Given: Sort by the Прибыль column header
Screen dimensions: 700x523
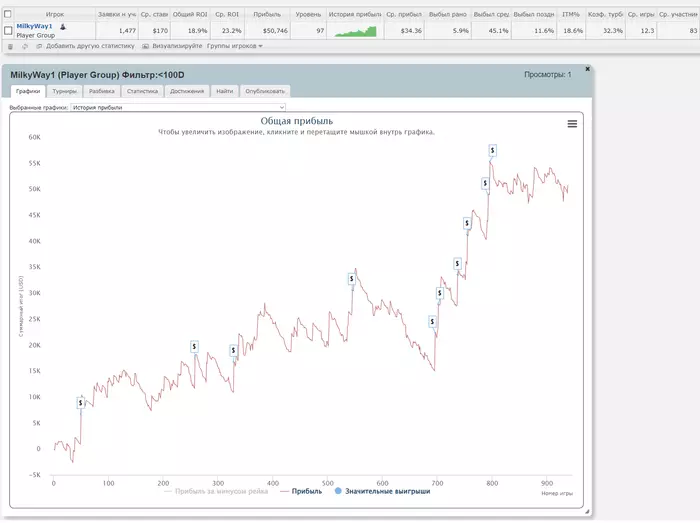Looking at the screenshot, I should [x=267, y=14].
